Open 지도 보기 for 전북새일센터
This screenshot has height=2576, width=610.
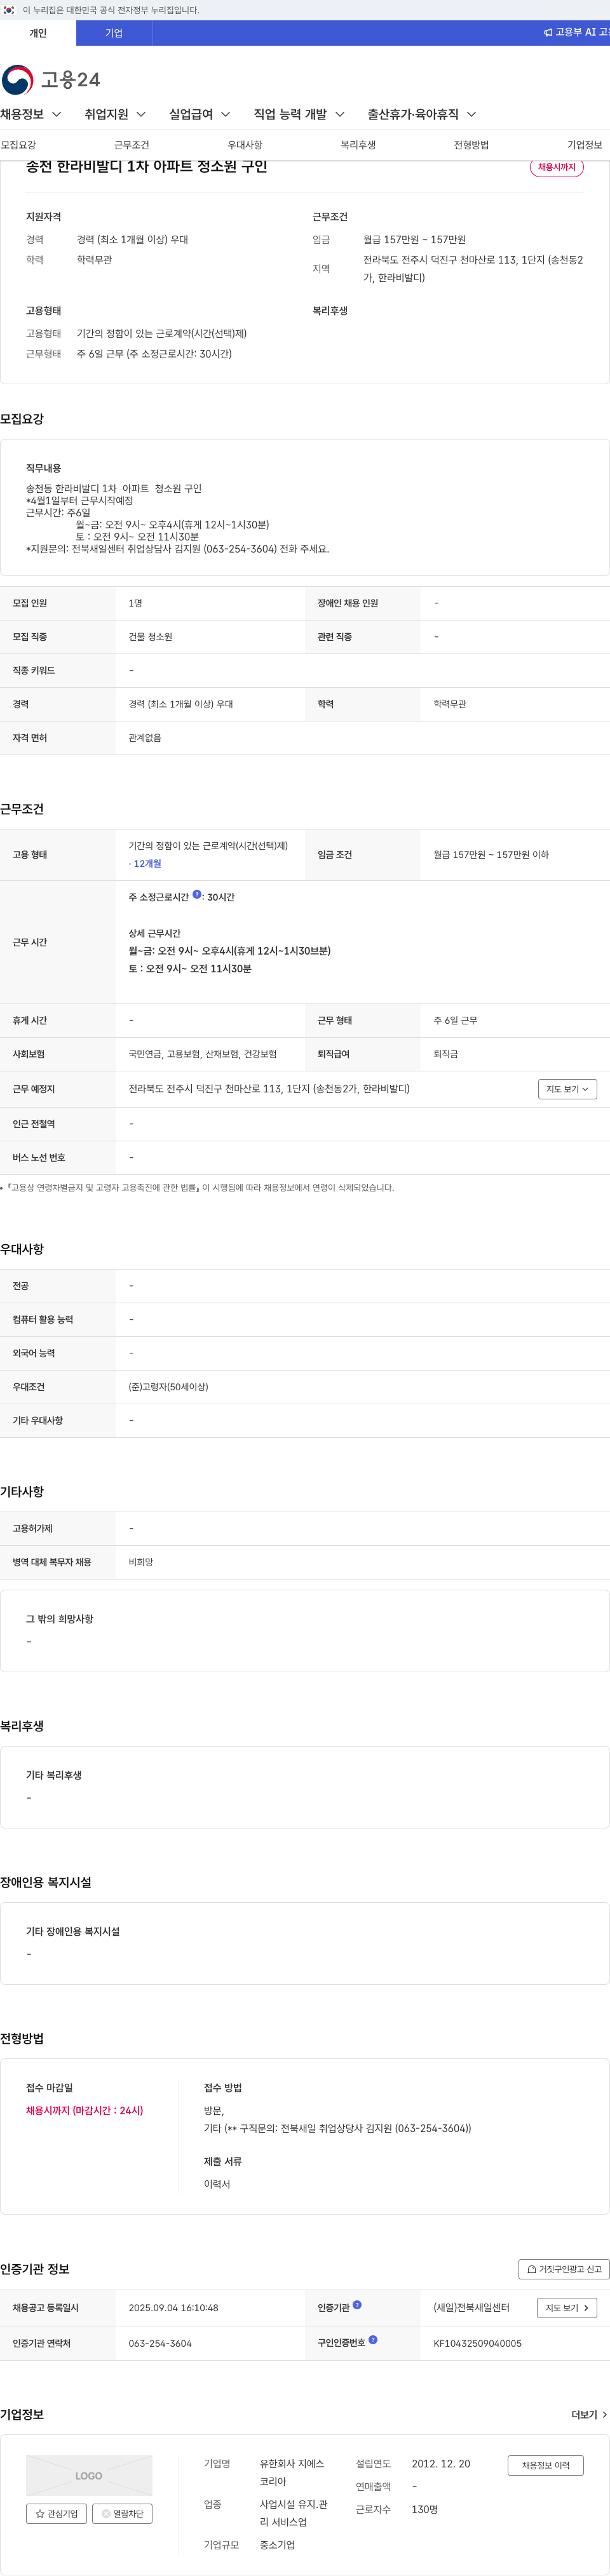(x=567, y=2308)
